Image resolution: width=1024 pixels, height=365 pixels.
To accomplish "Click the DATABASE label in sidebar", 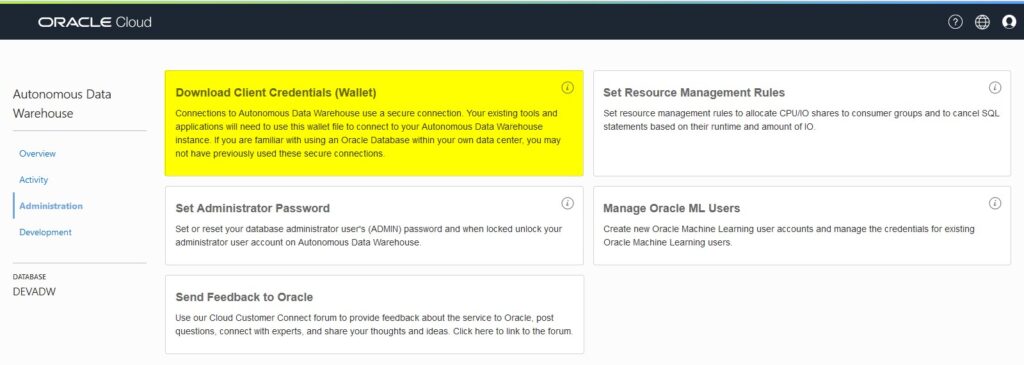I will (x=29, y=277).
